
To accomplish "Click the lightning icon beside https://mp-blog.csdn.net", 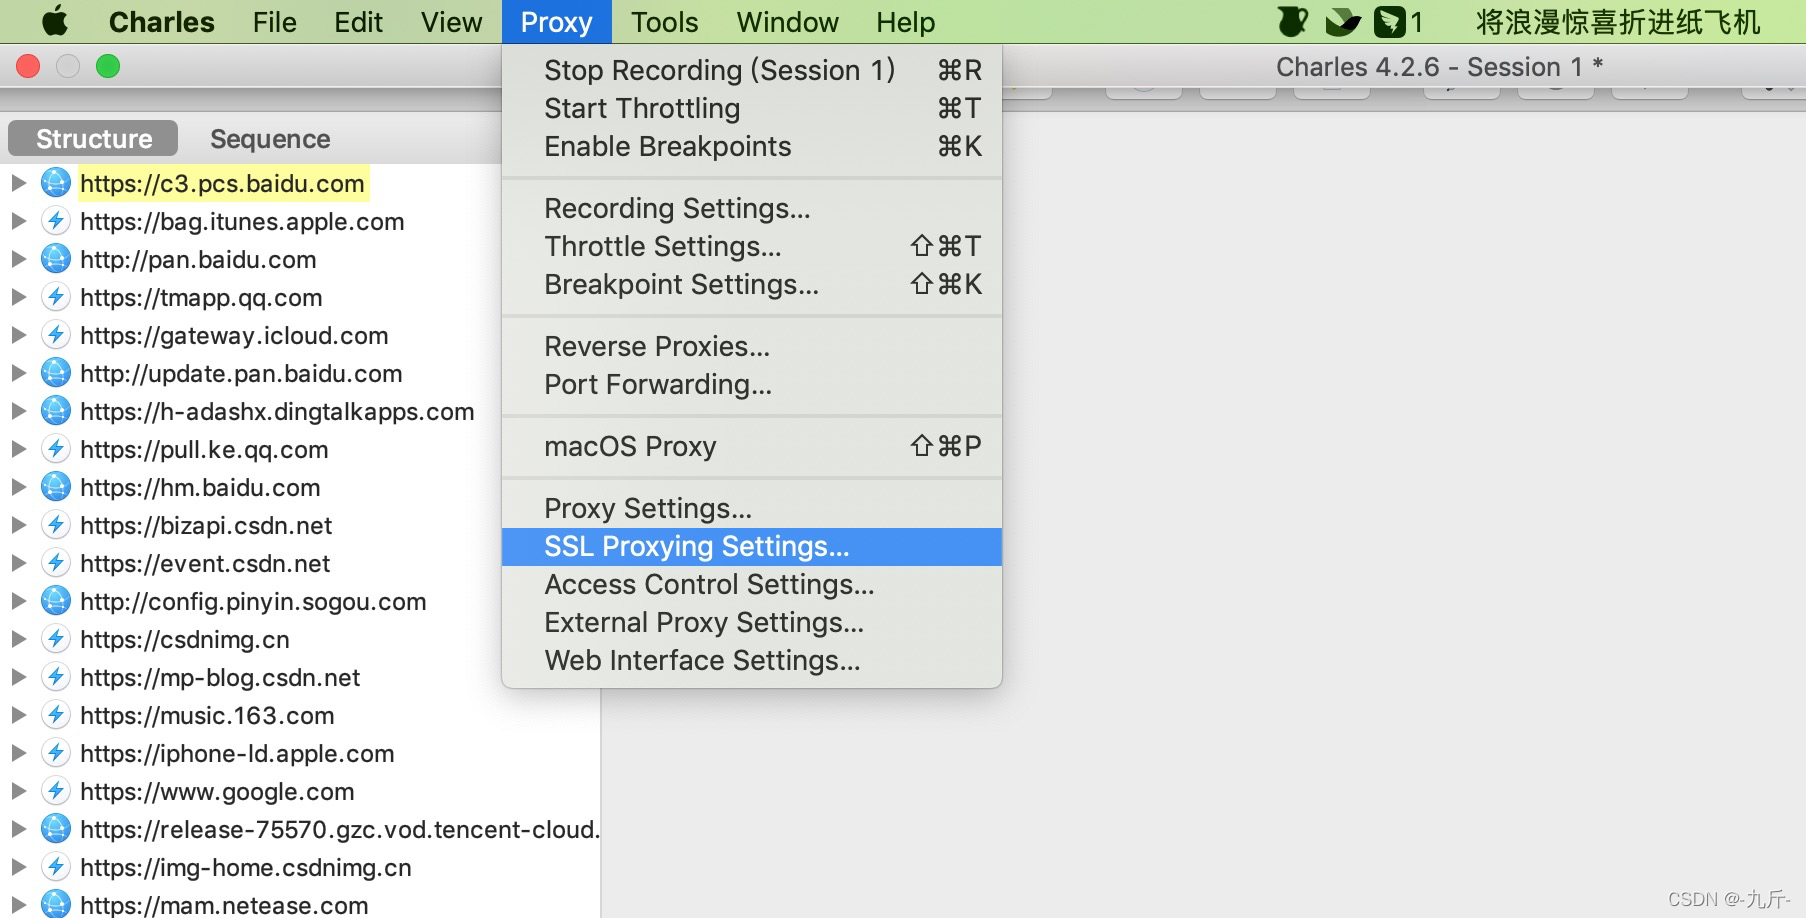I will click(x=56, y=677).
